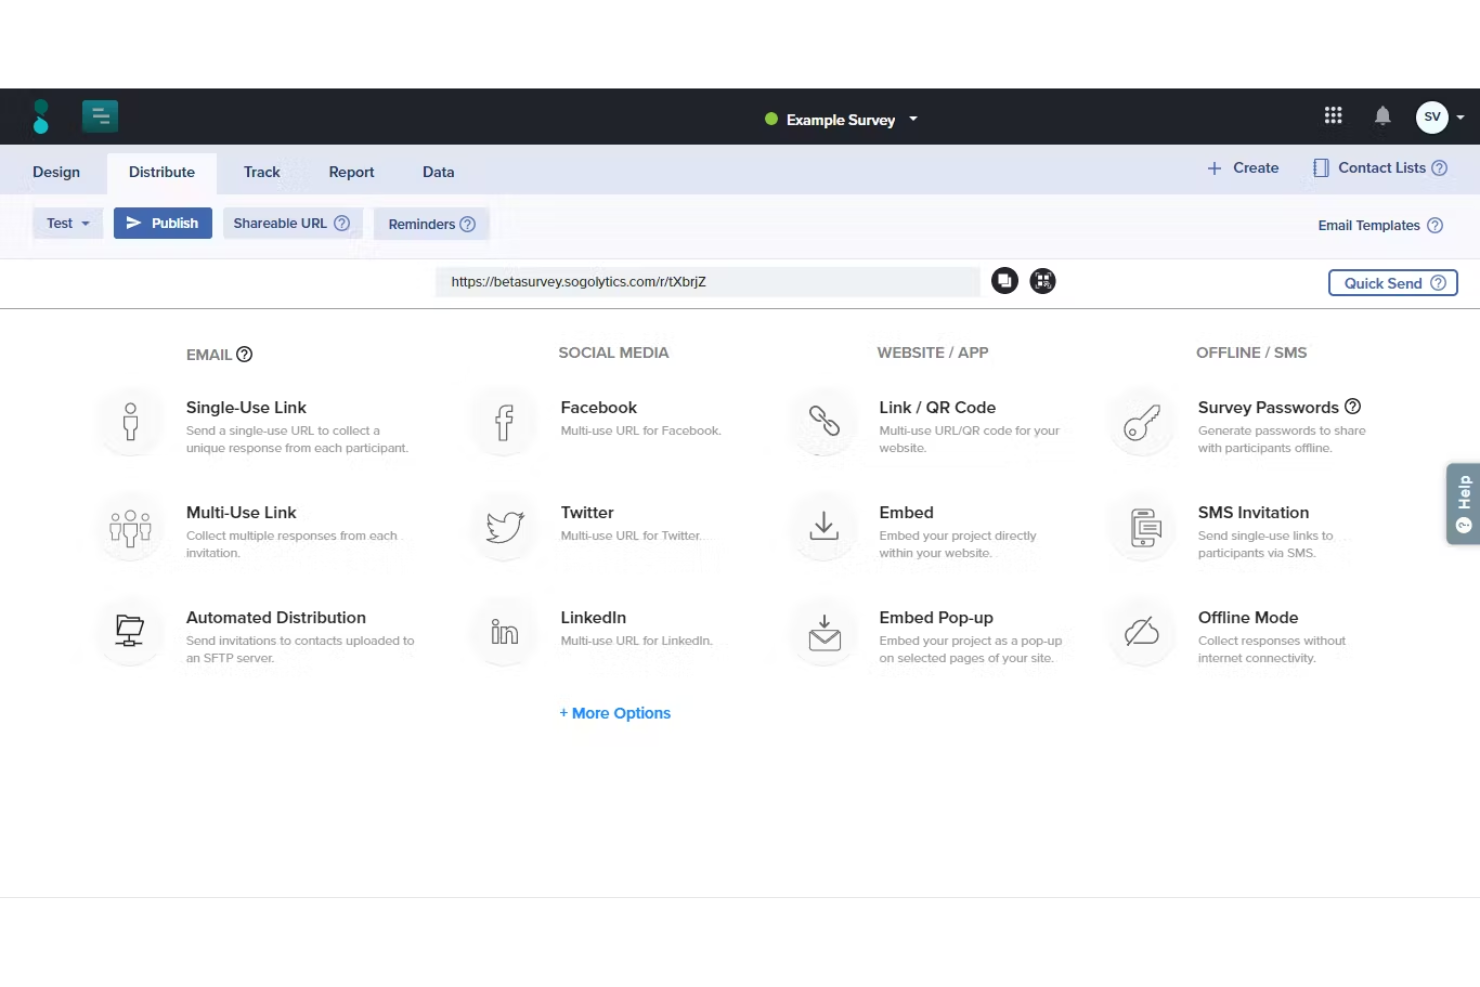
Task: Open the Example Survey dropdown
Action: coord(912,119)
